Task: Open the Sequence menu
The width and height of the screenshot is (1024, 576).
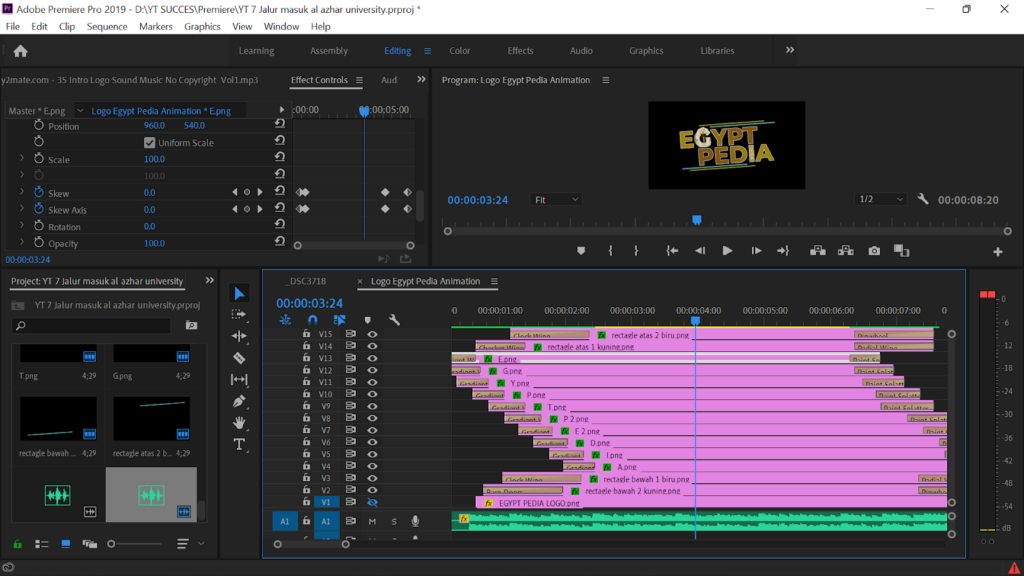Action: pyautogui.click(x=106, y=27)
